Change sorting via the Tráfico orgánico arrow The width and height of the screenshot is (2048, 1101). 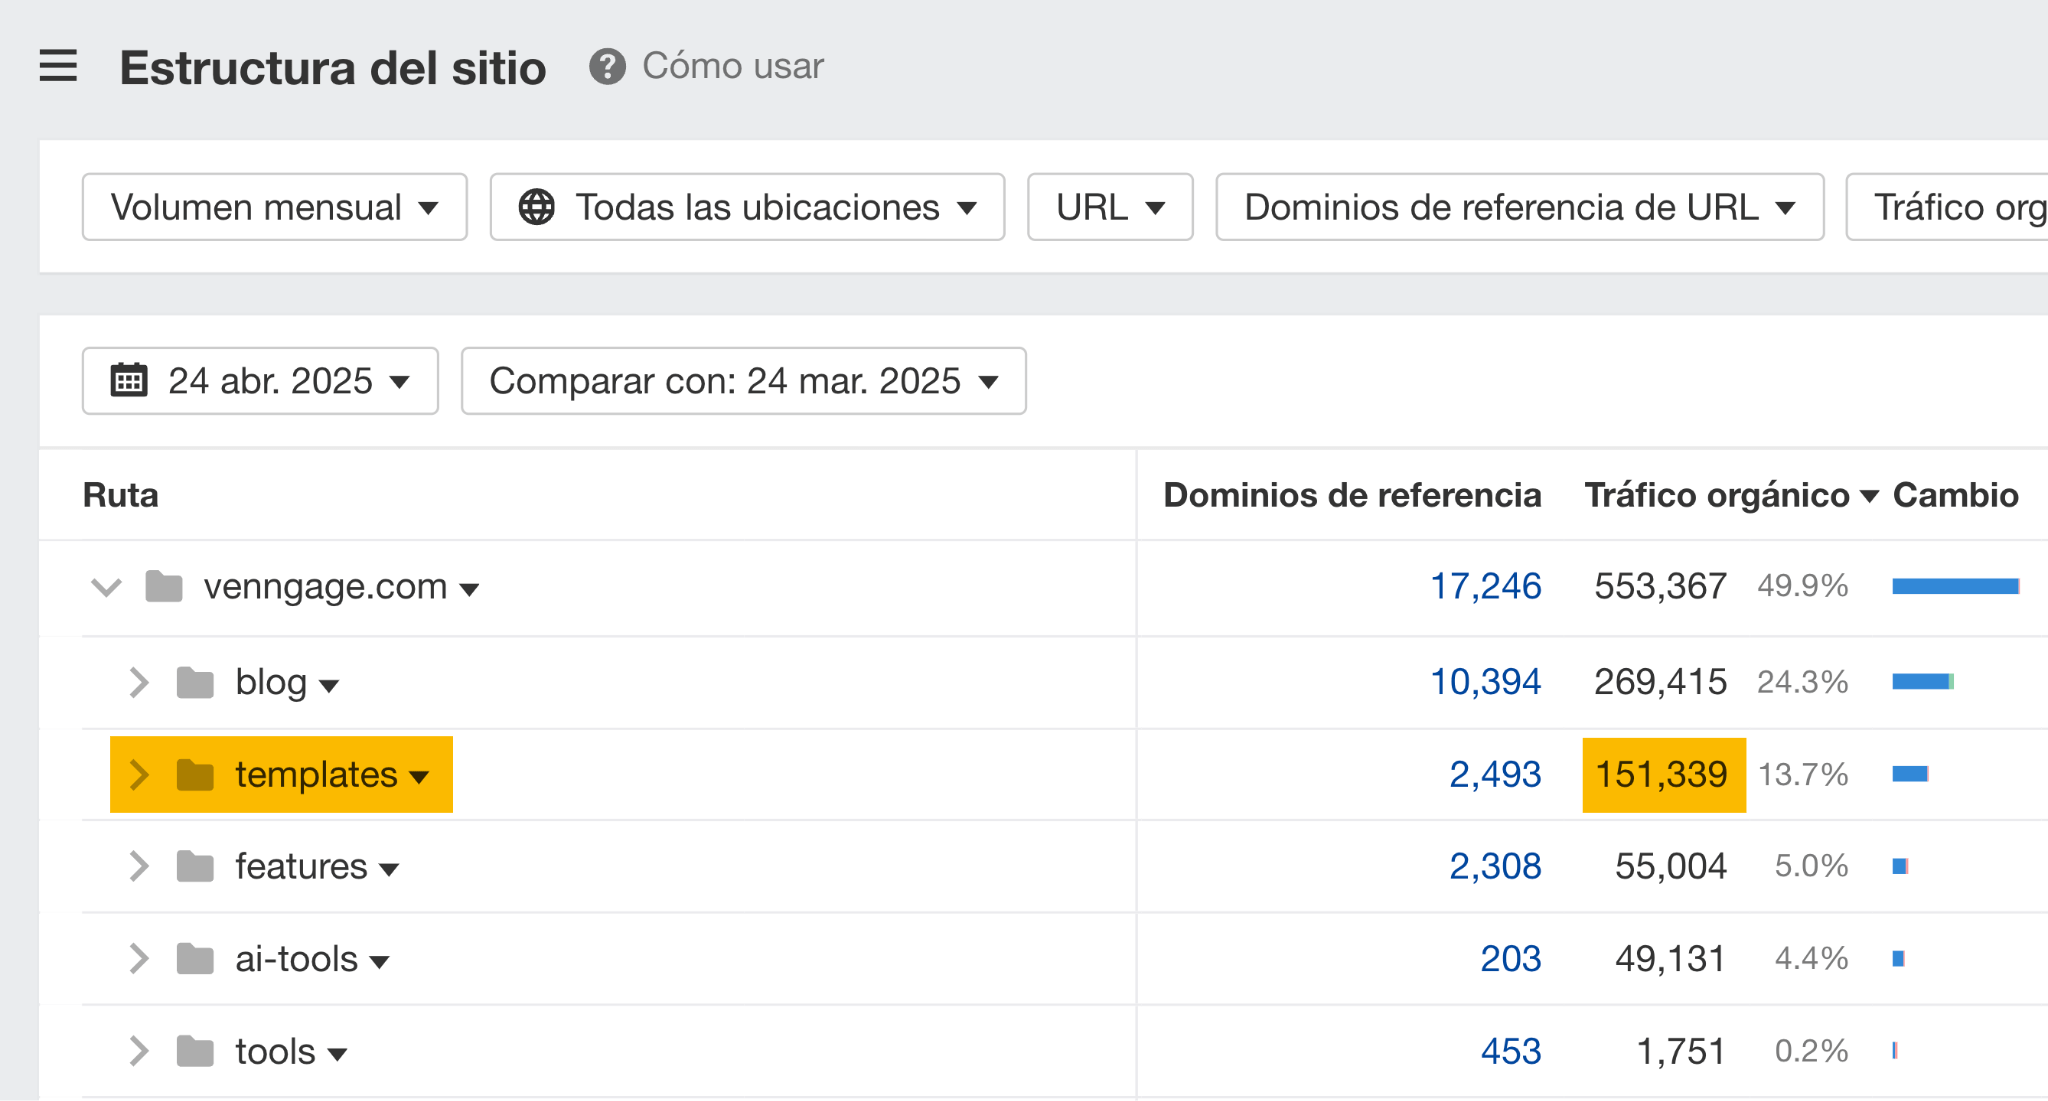pos(1869,494)
